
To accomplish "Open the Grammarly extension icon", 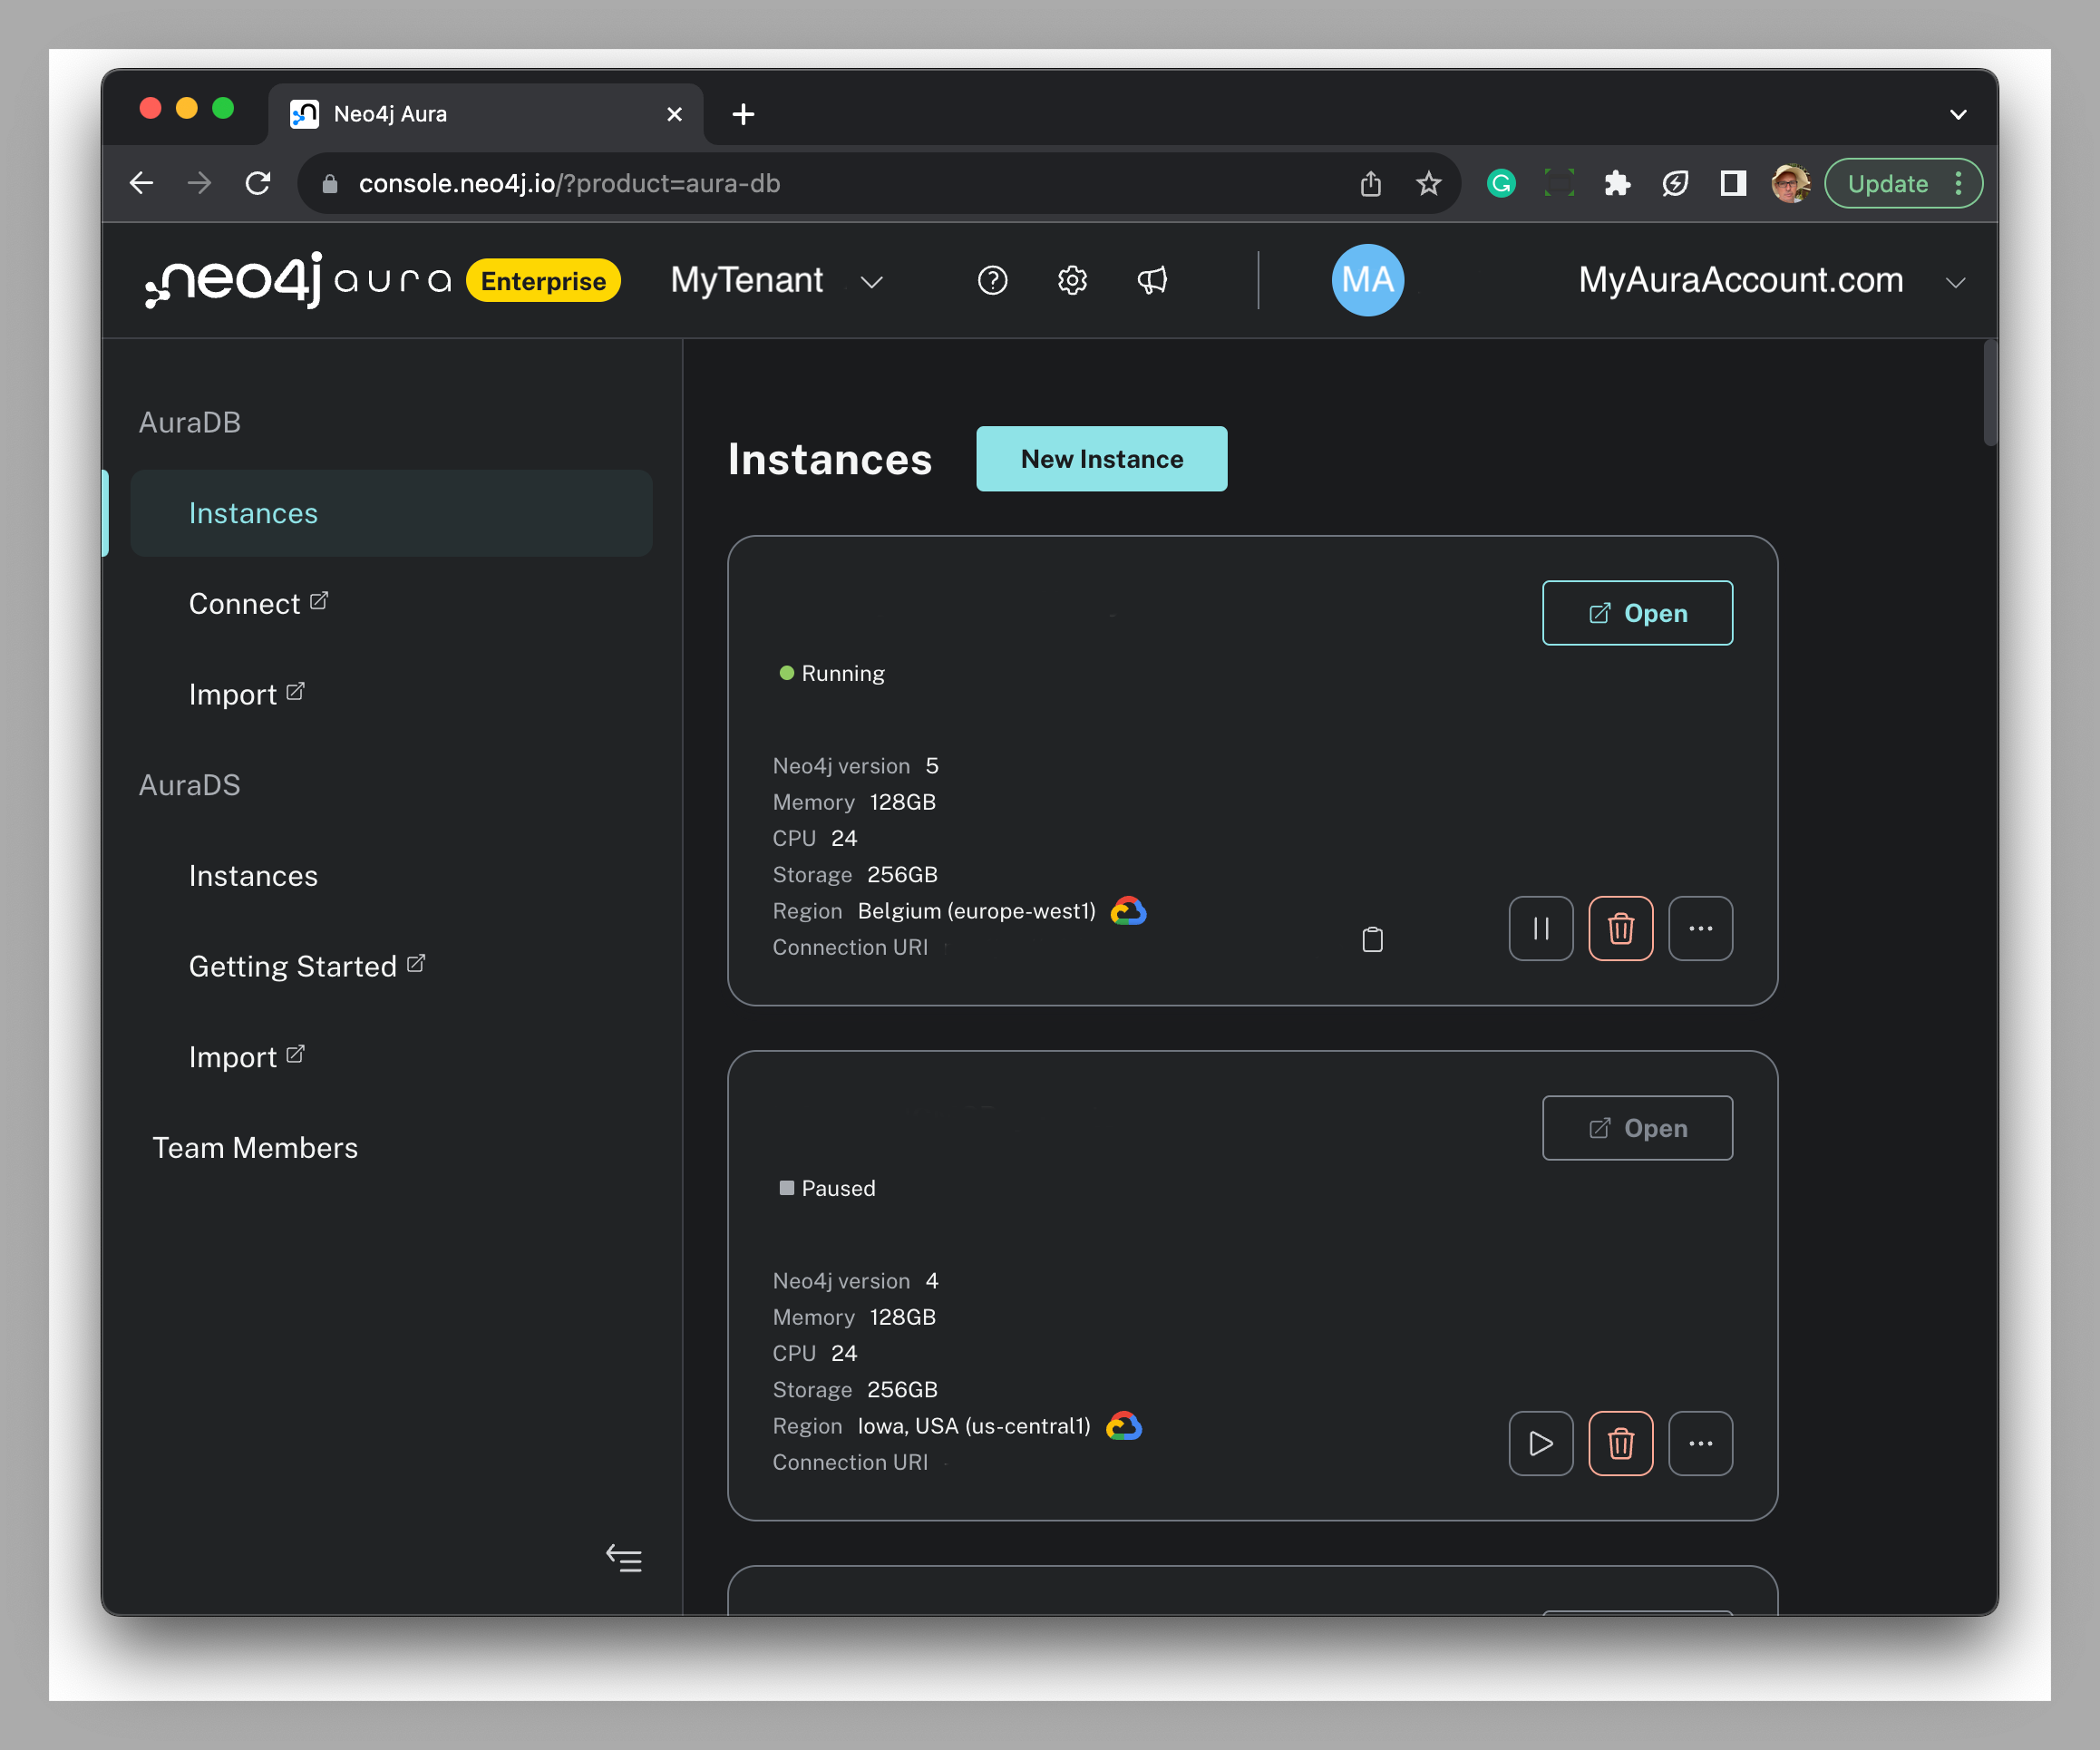I will tap(1501, 183).
